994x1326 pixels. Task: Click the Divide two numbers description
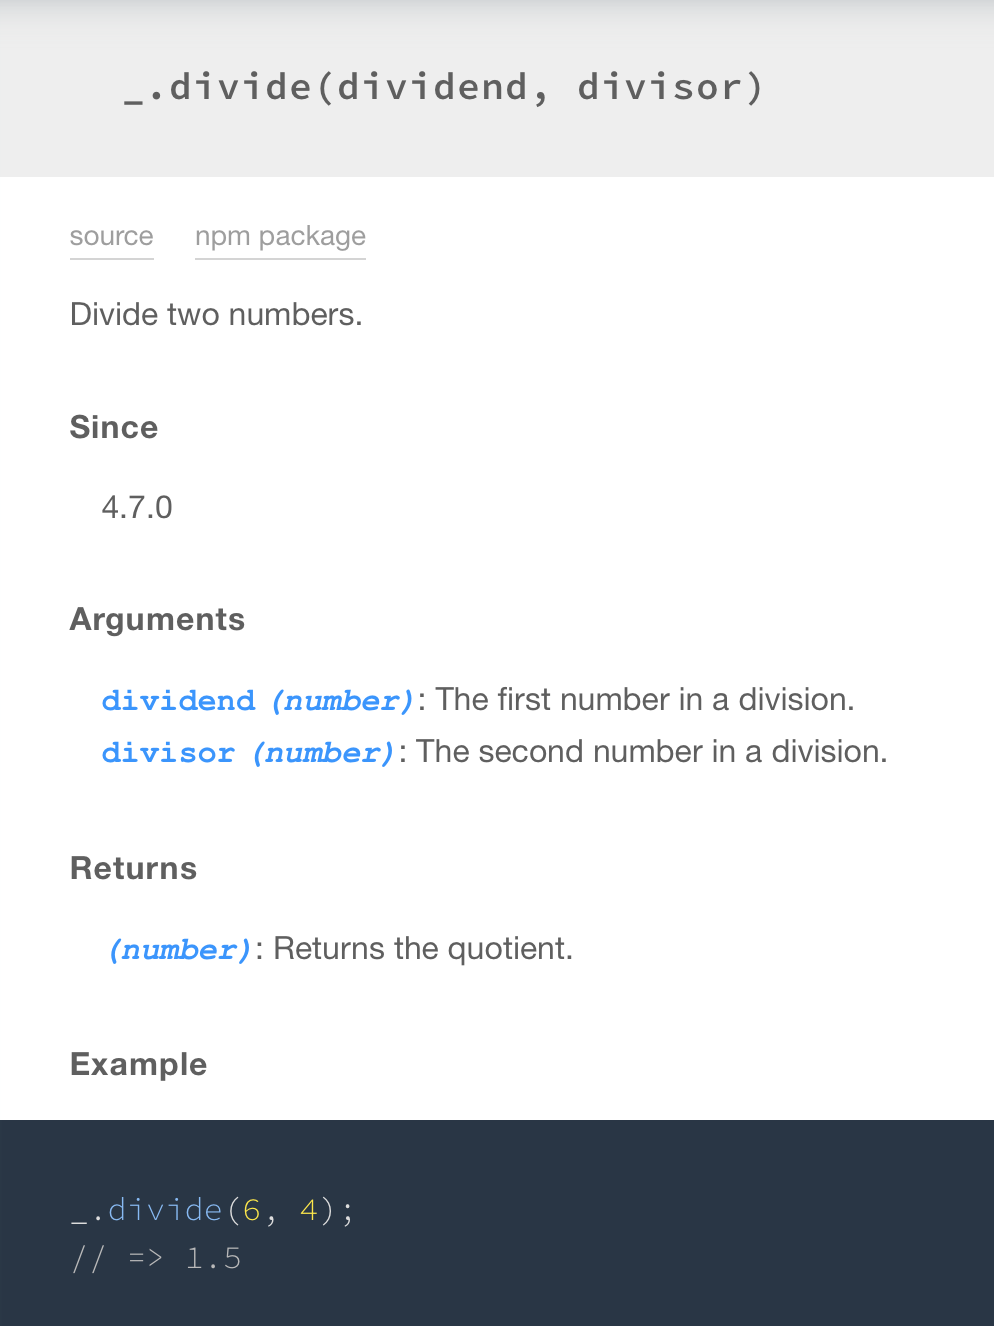tap(216, 314)
